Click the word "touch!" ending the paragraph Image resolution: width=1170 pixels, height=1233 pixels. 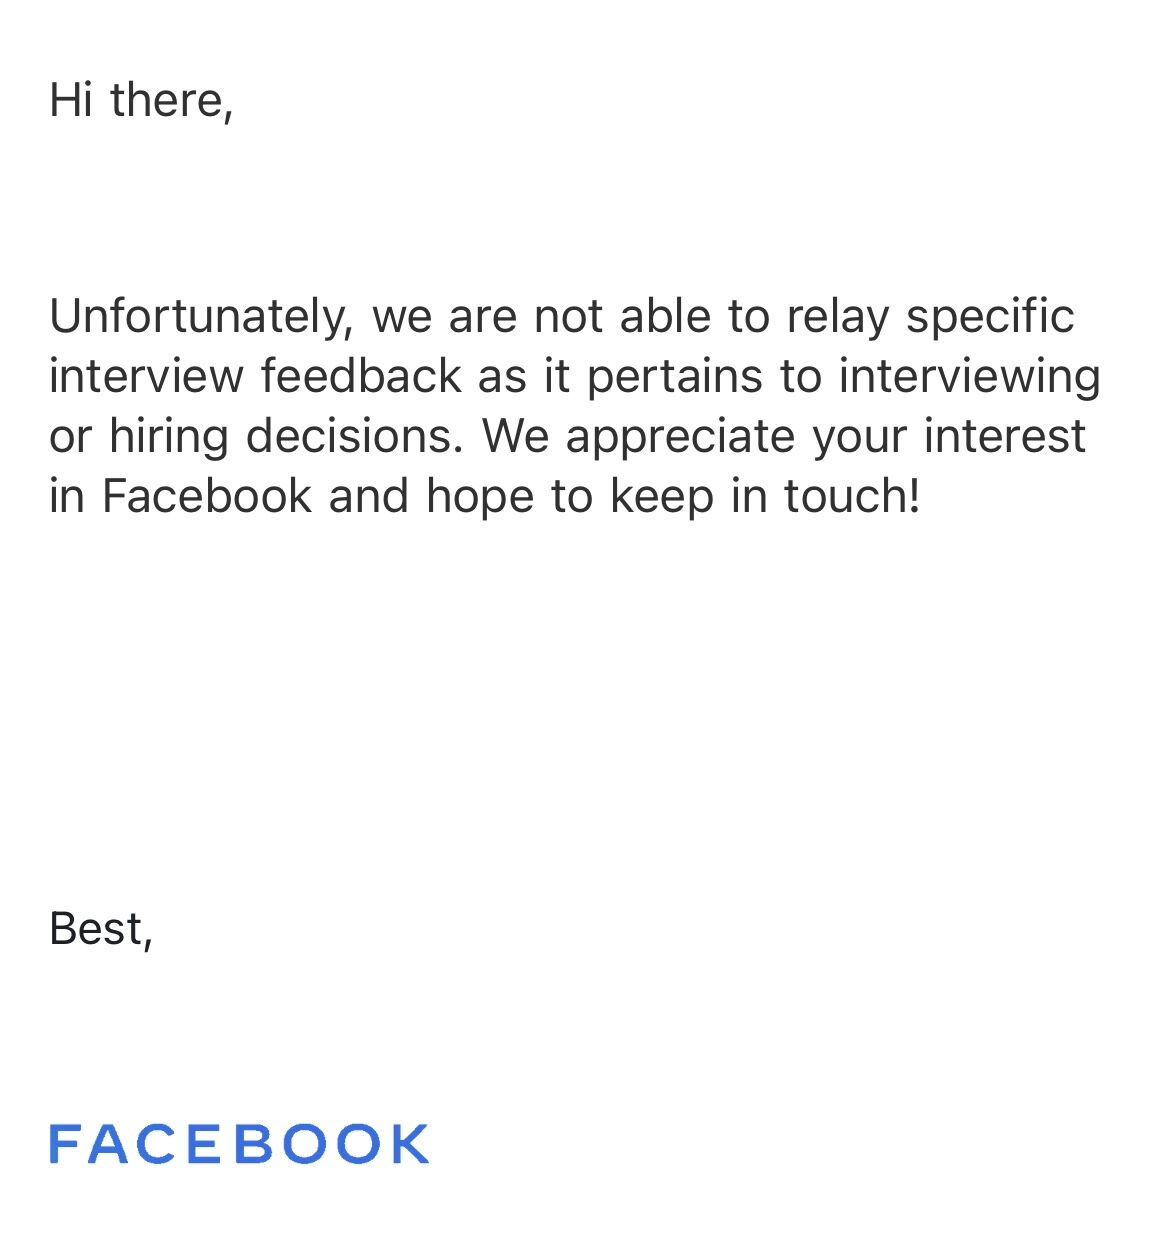851,496
